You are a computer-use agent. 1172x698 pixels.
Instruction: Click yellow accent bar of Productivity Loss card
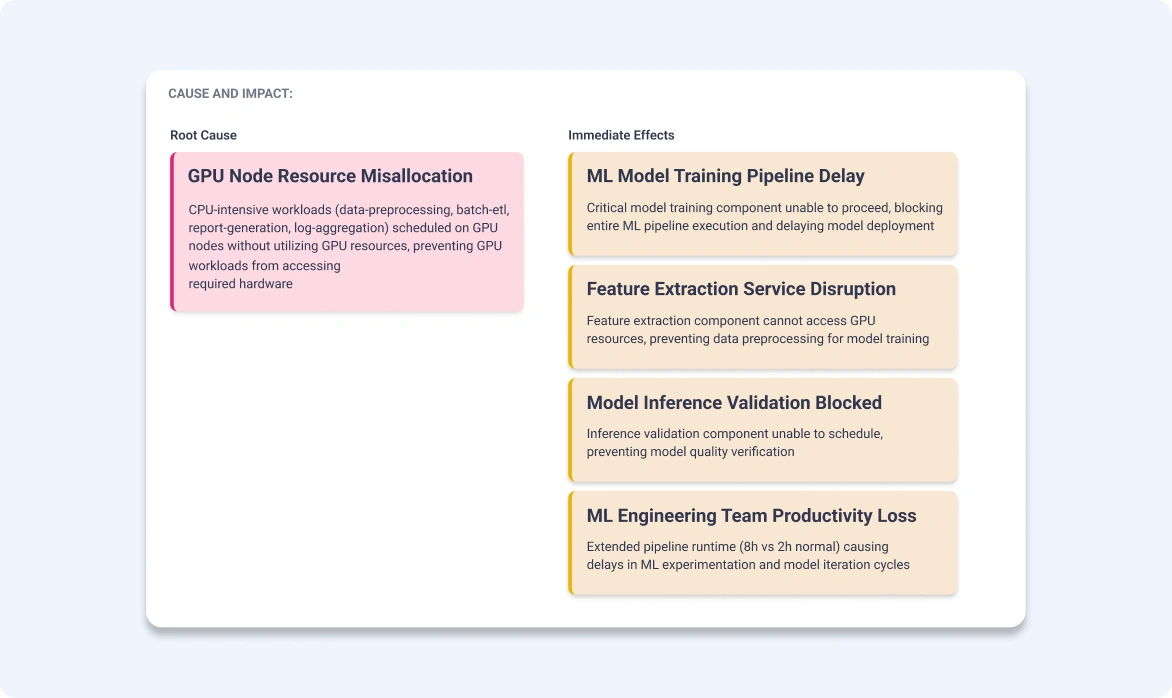(570, 543)
